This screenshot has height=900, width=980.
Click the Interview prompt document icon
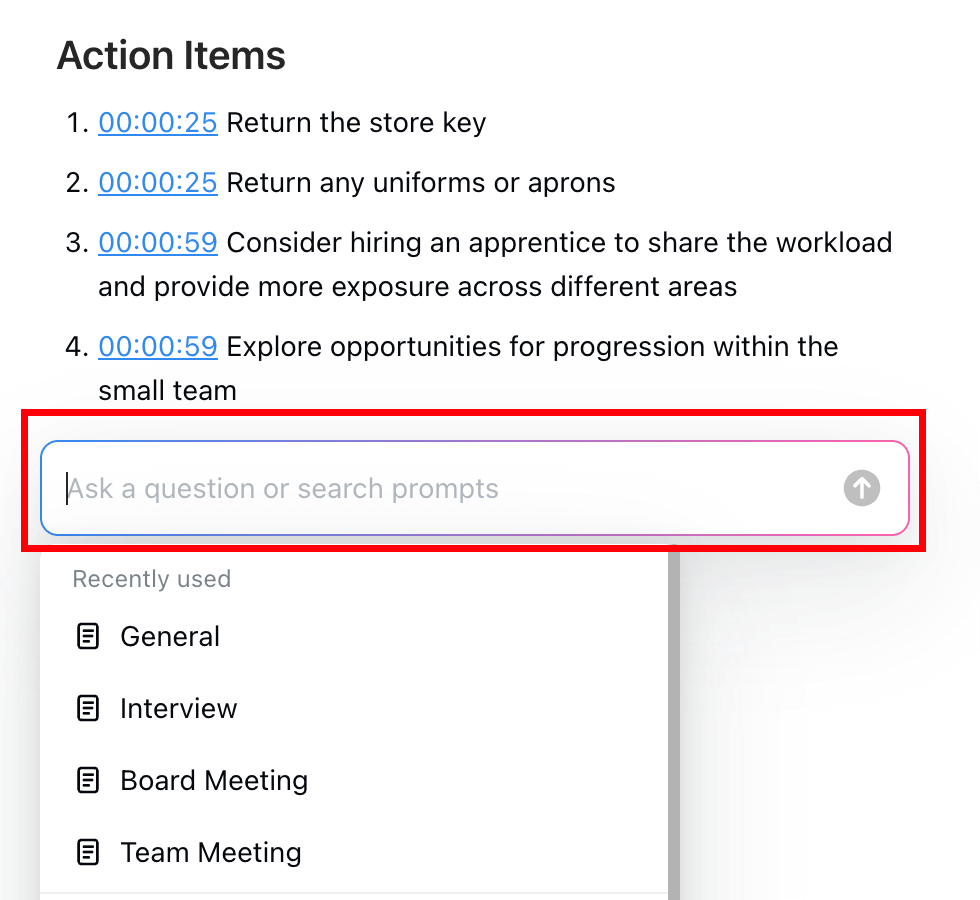tap(88, 709)
